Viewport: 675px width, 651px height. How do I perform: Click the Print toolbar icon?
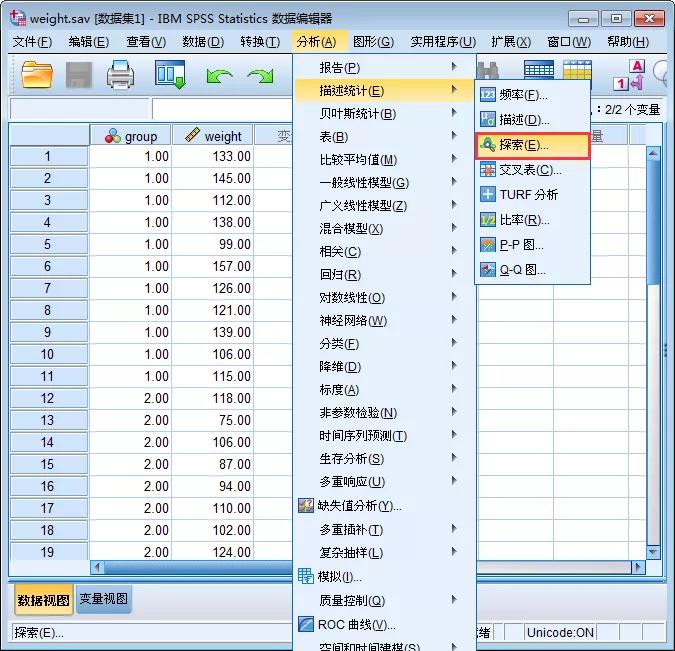(x=120, y=75)
